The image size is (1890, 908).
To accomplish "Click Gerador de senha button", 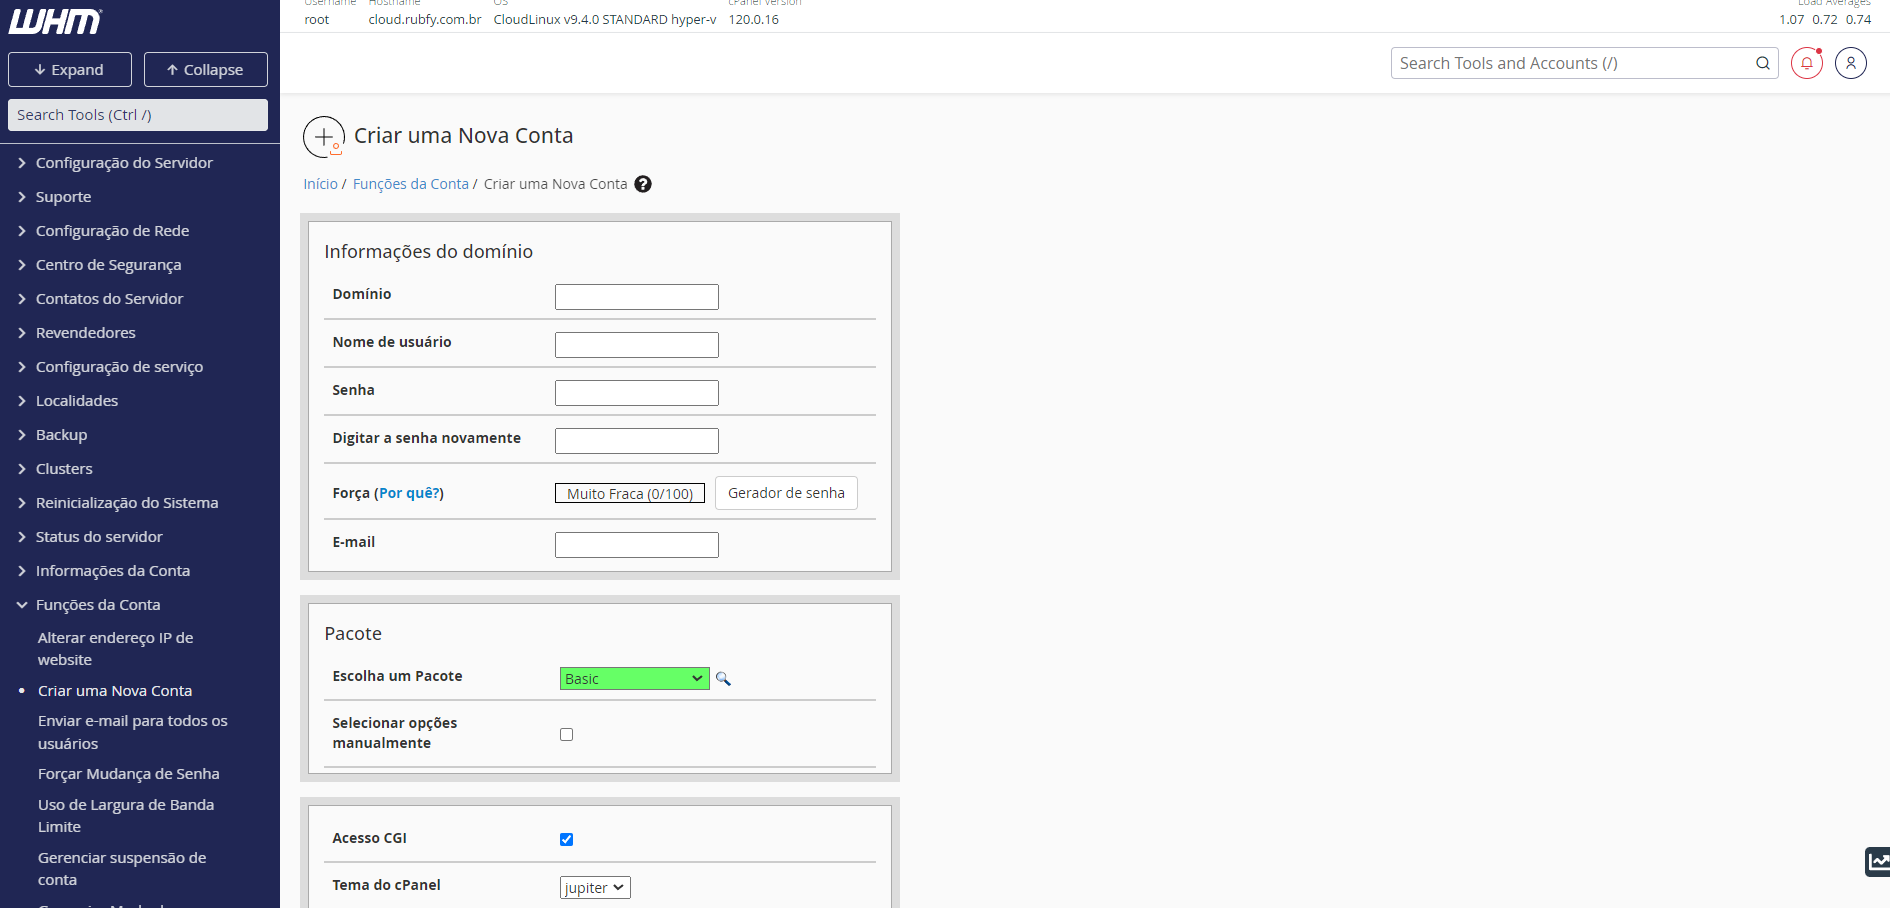I will (786, 493).
